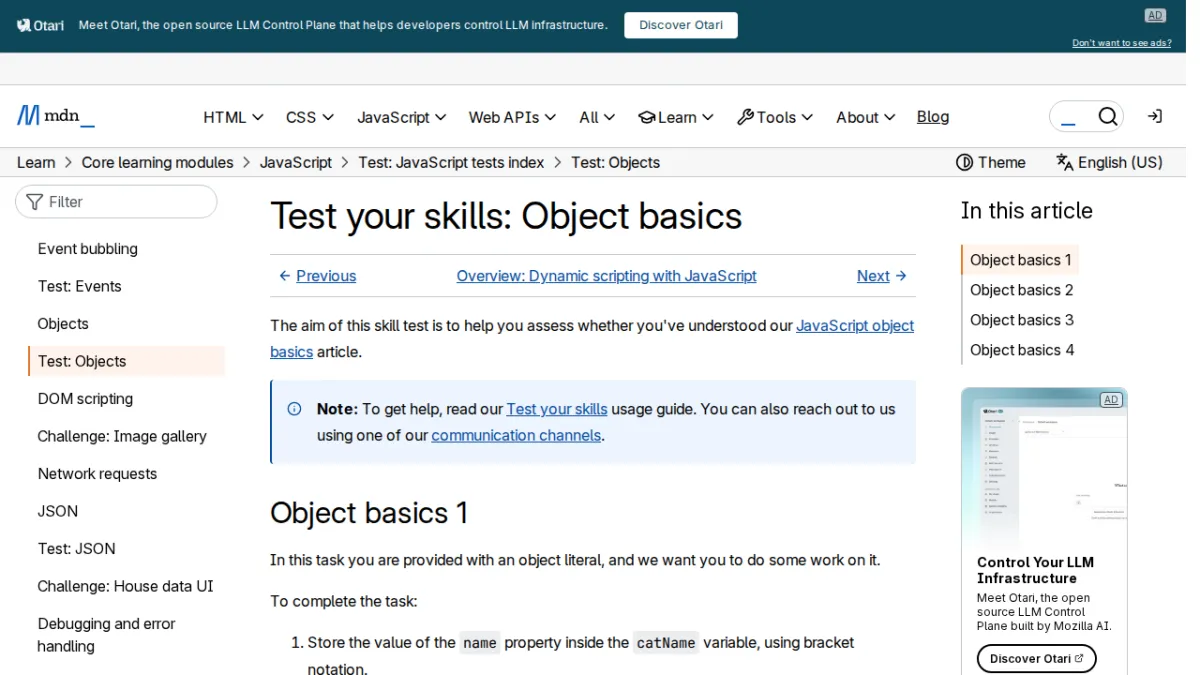
Task: Open the Theme switcher
Action: pyautogui.click(x=991, y=162)
